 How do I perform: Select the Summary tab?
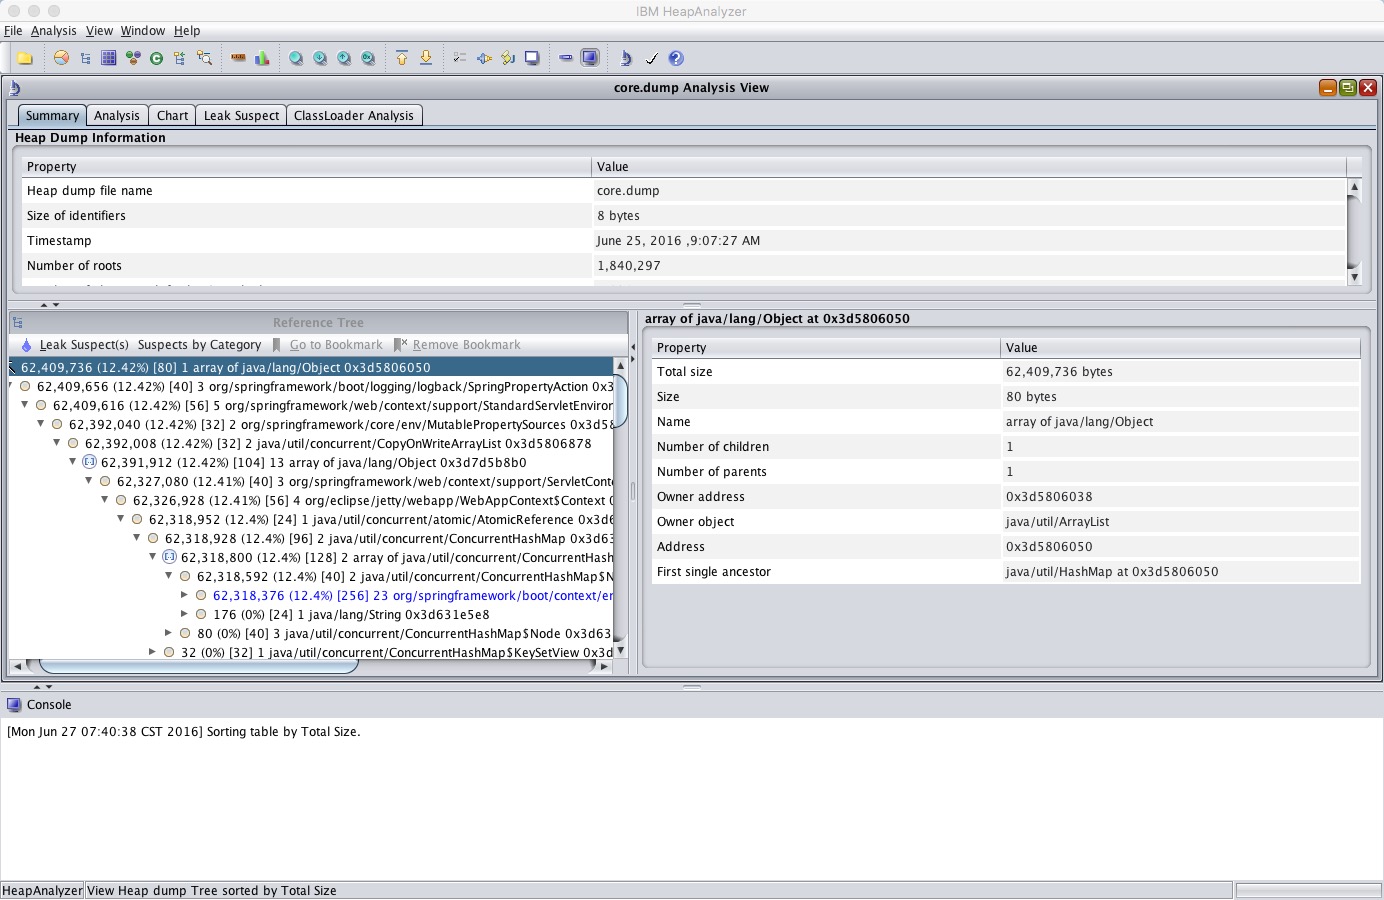52,115
